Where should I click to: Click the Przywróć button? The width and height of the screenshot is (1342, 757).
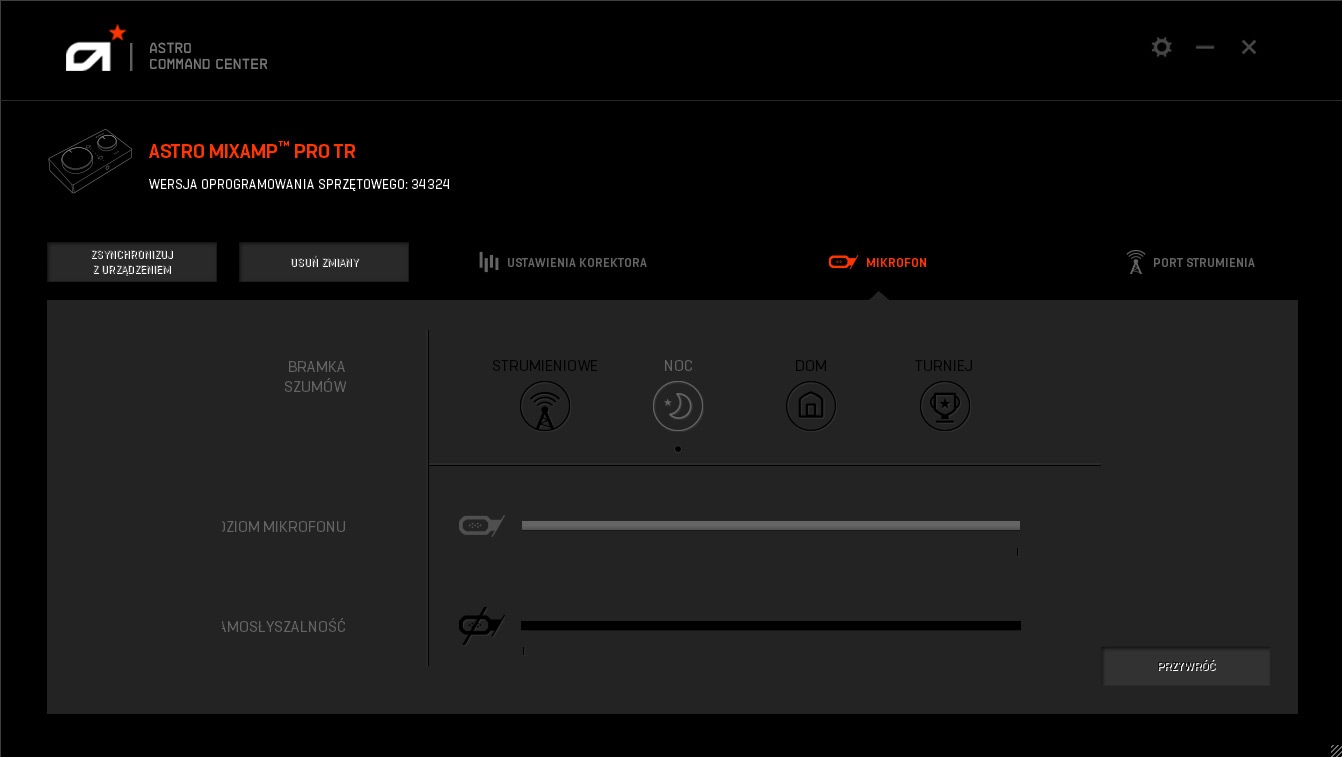coord(1186,666)
